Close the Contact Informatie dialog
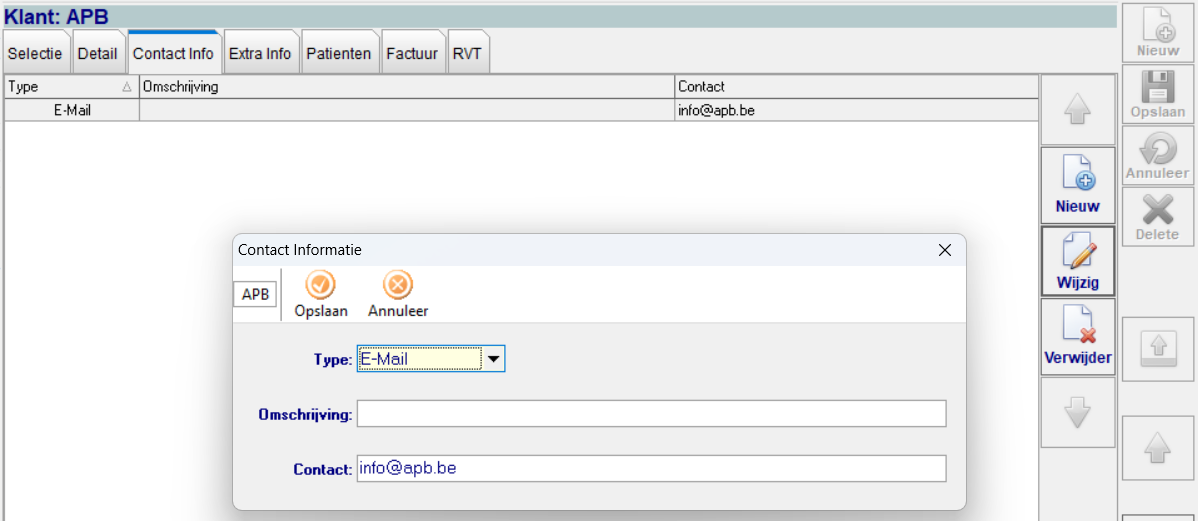This screenshot has height=521, width=1198. (x=945, y=250)
